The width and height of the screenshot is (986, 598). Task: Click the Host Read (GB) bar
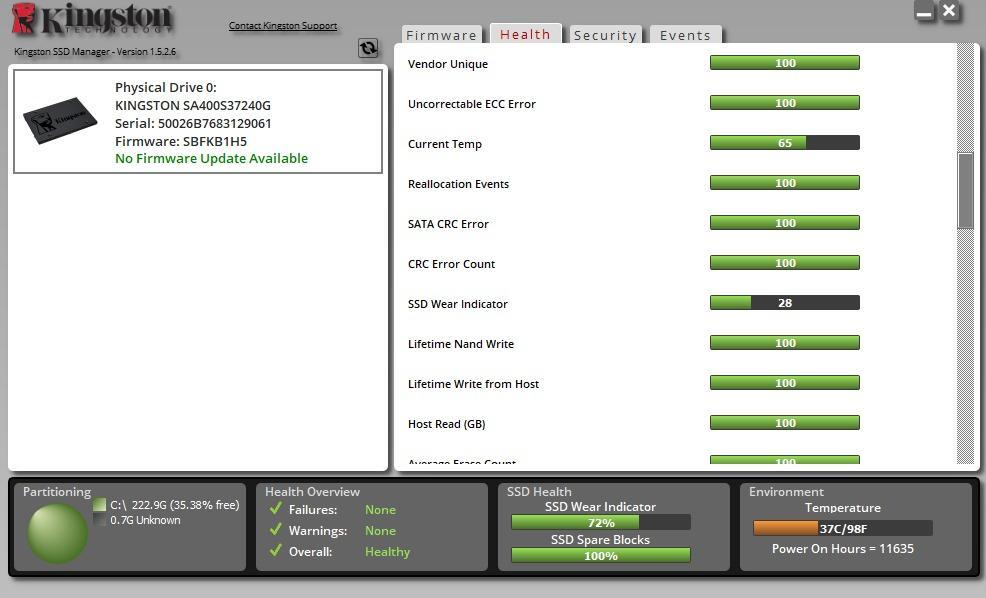click(785, 423)
